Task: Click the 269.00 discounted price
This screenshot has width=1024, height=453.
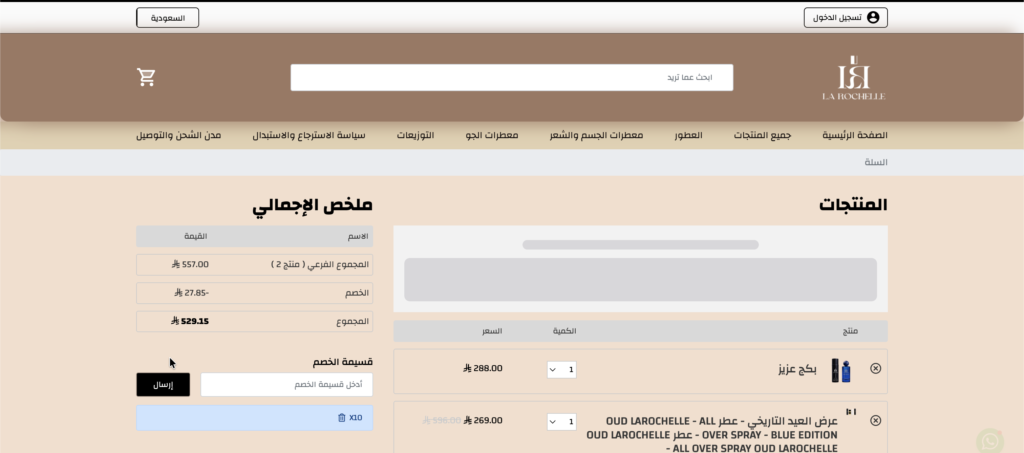Action: pos(483,420)
